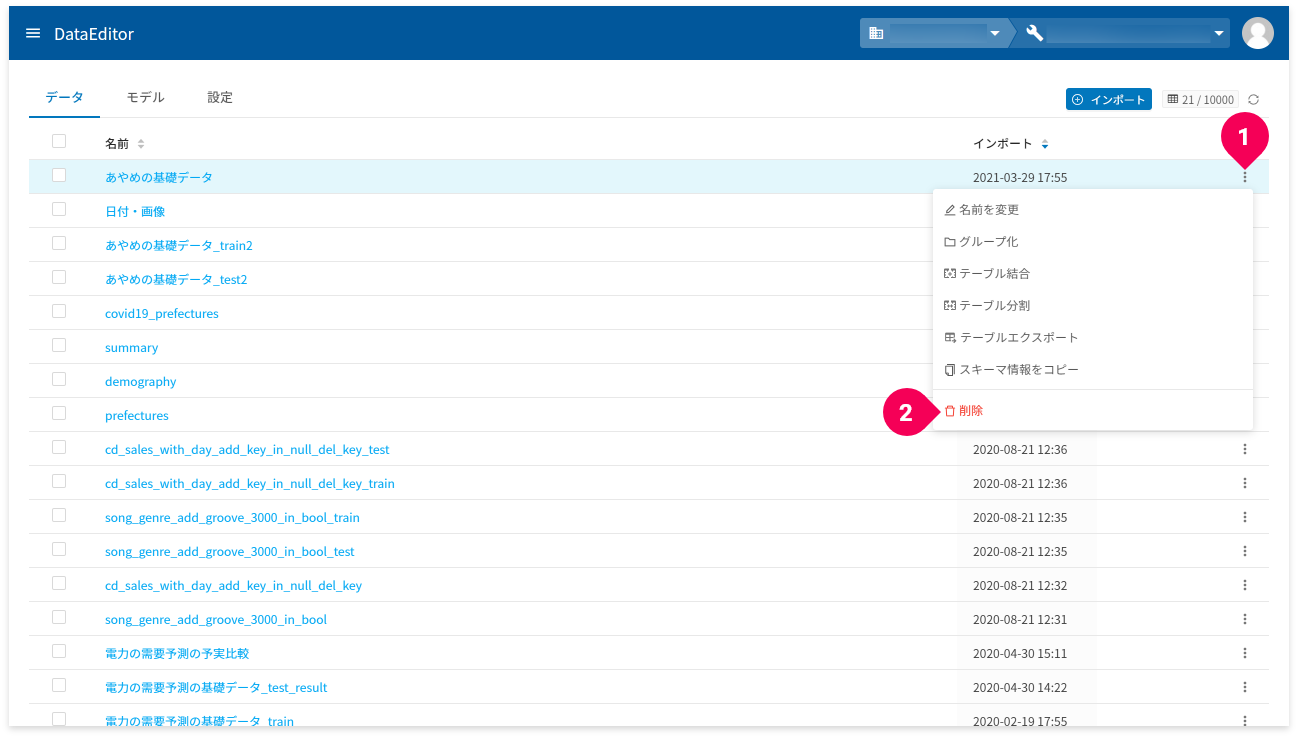Screen dimensions: 1298x738
Task: Open three-dot menu for song_genre_add_groove_3000_in_bool
Action: click(x=1245, y=619)
